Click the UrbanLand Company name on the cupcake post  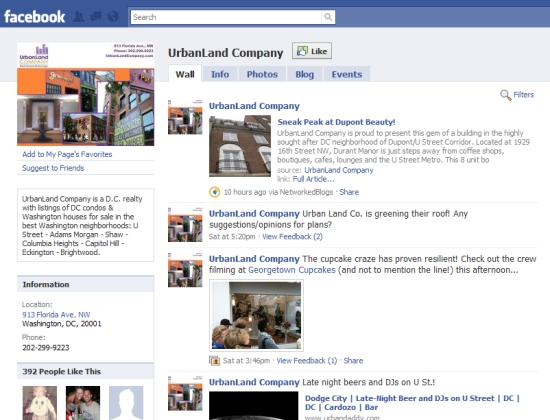click(254, 259)
